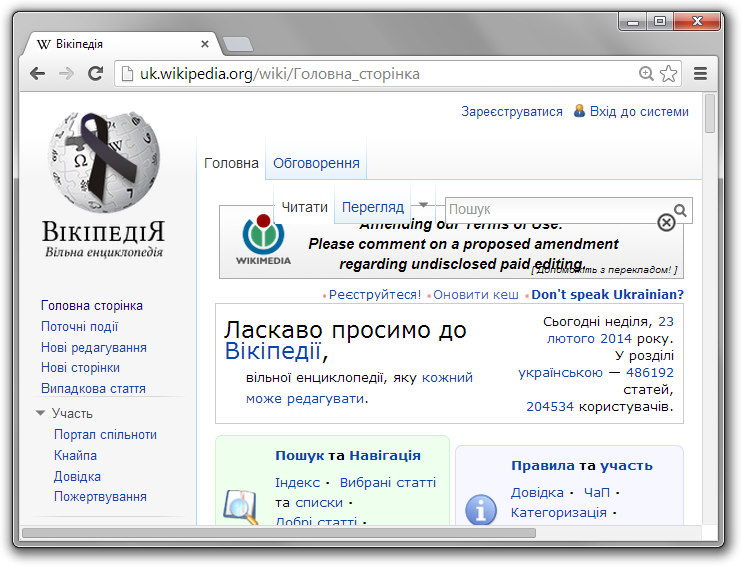
Task: Click the Wikipedia W favicon on the tab
Action: 43,44
